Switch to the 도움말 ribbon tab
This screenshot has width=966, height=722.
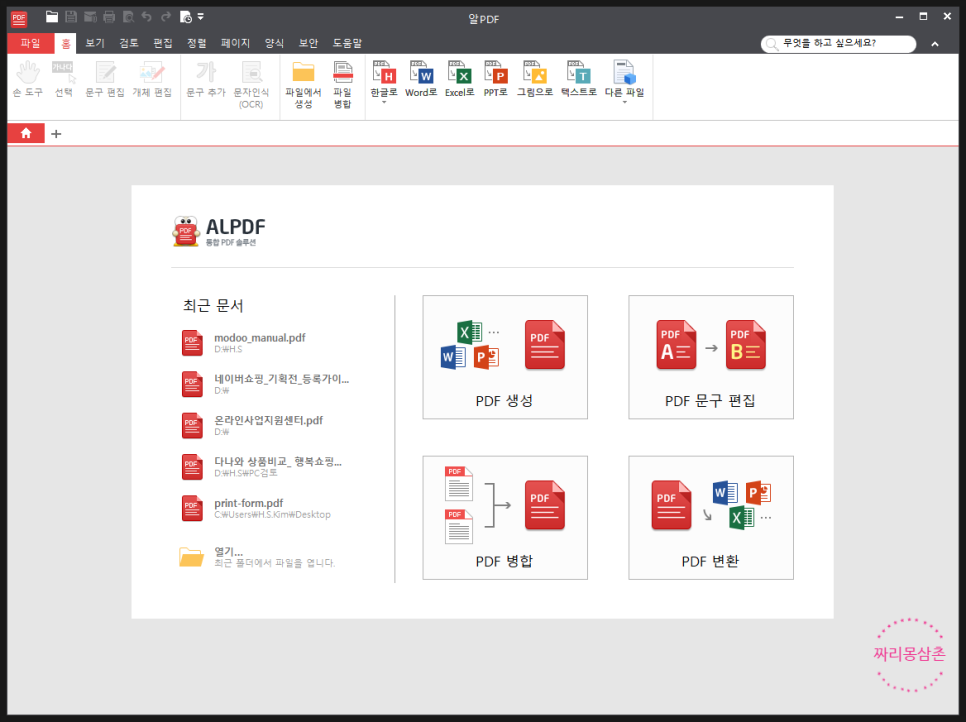click(x=347, y=43)
